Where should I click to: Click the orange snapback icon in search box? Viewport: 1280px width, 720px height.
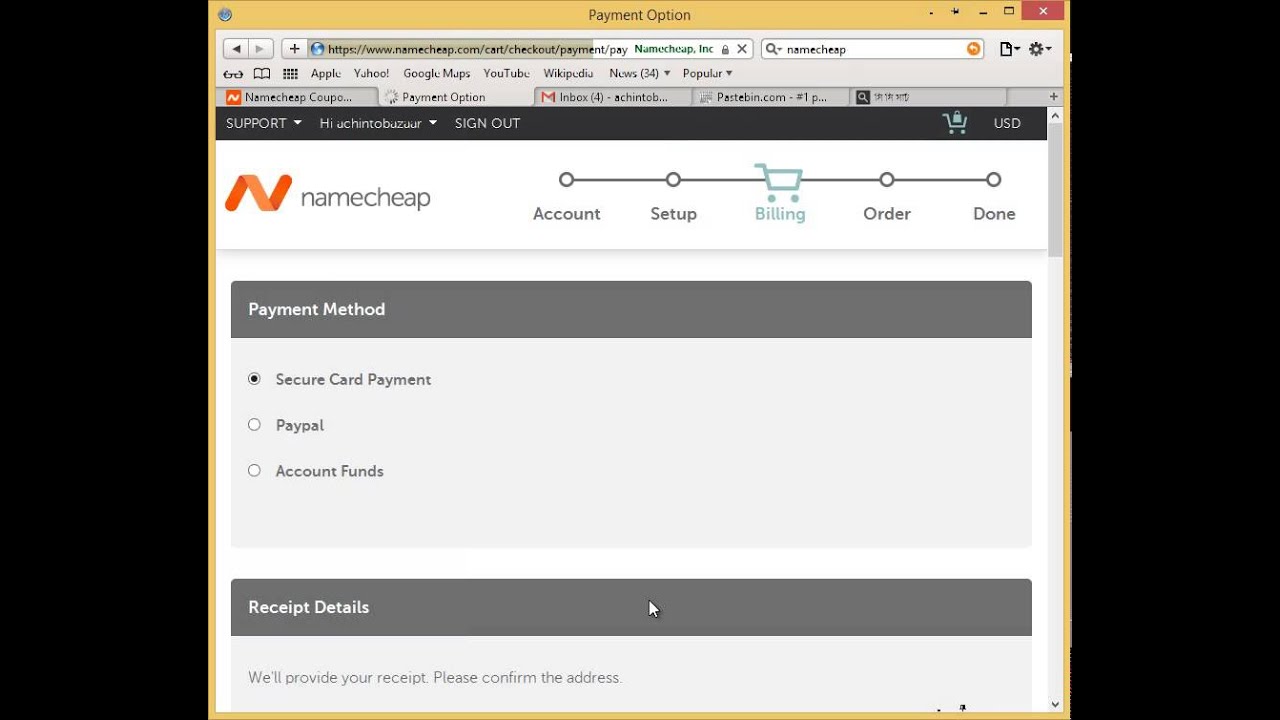(x=973, y=49)
